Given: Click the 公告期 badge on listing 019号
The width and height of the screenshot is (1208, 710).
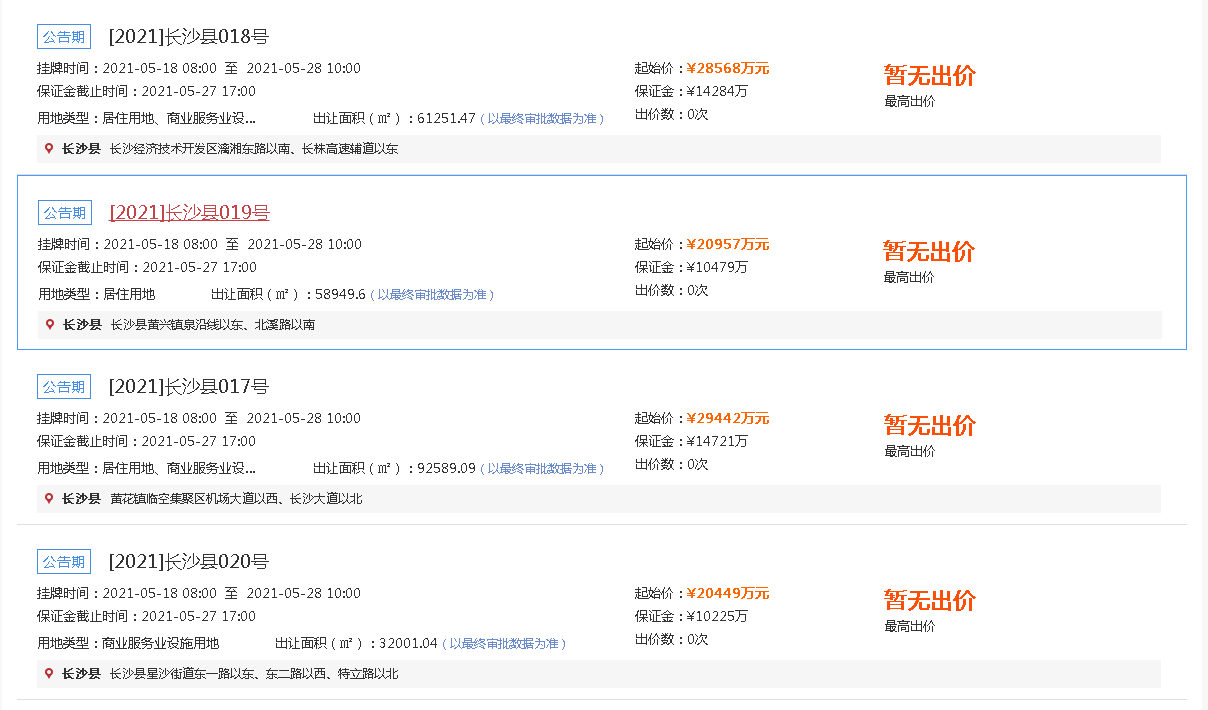Looking at the screenshot, I should (63, 211).
